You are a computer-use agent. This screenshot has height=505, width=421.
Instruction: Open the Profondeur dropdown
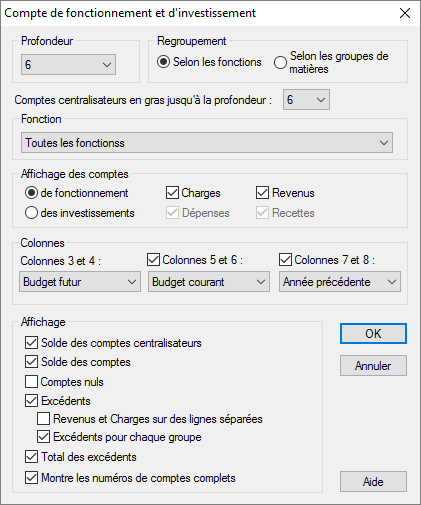coord(68,65)
